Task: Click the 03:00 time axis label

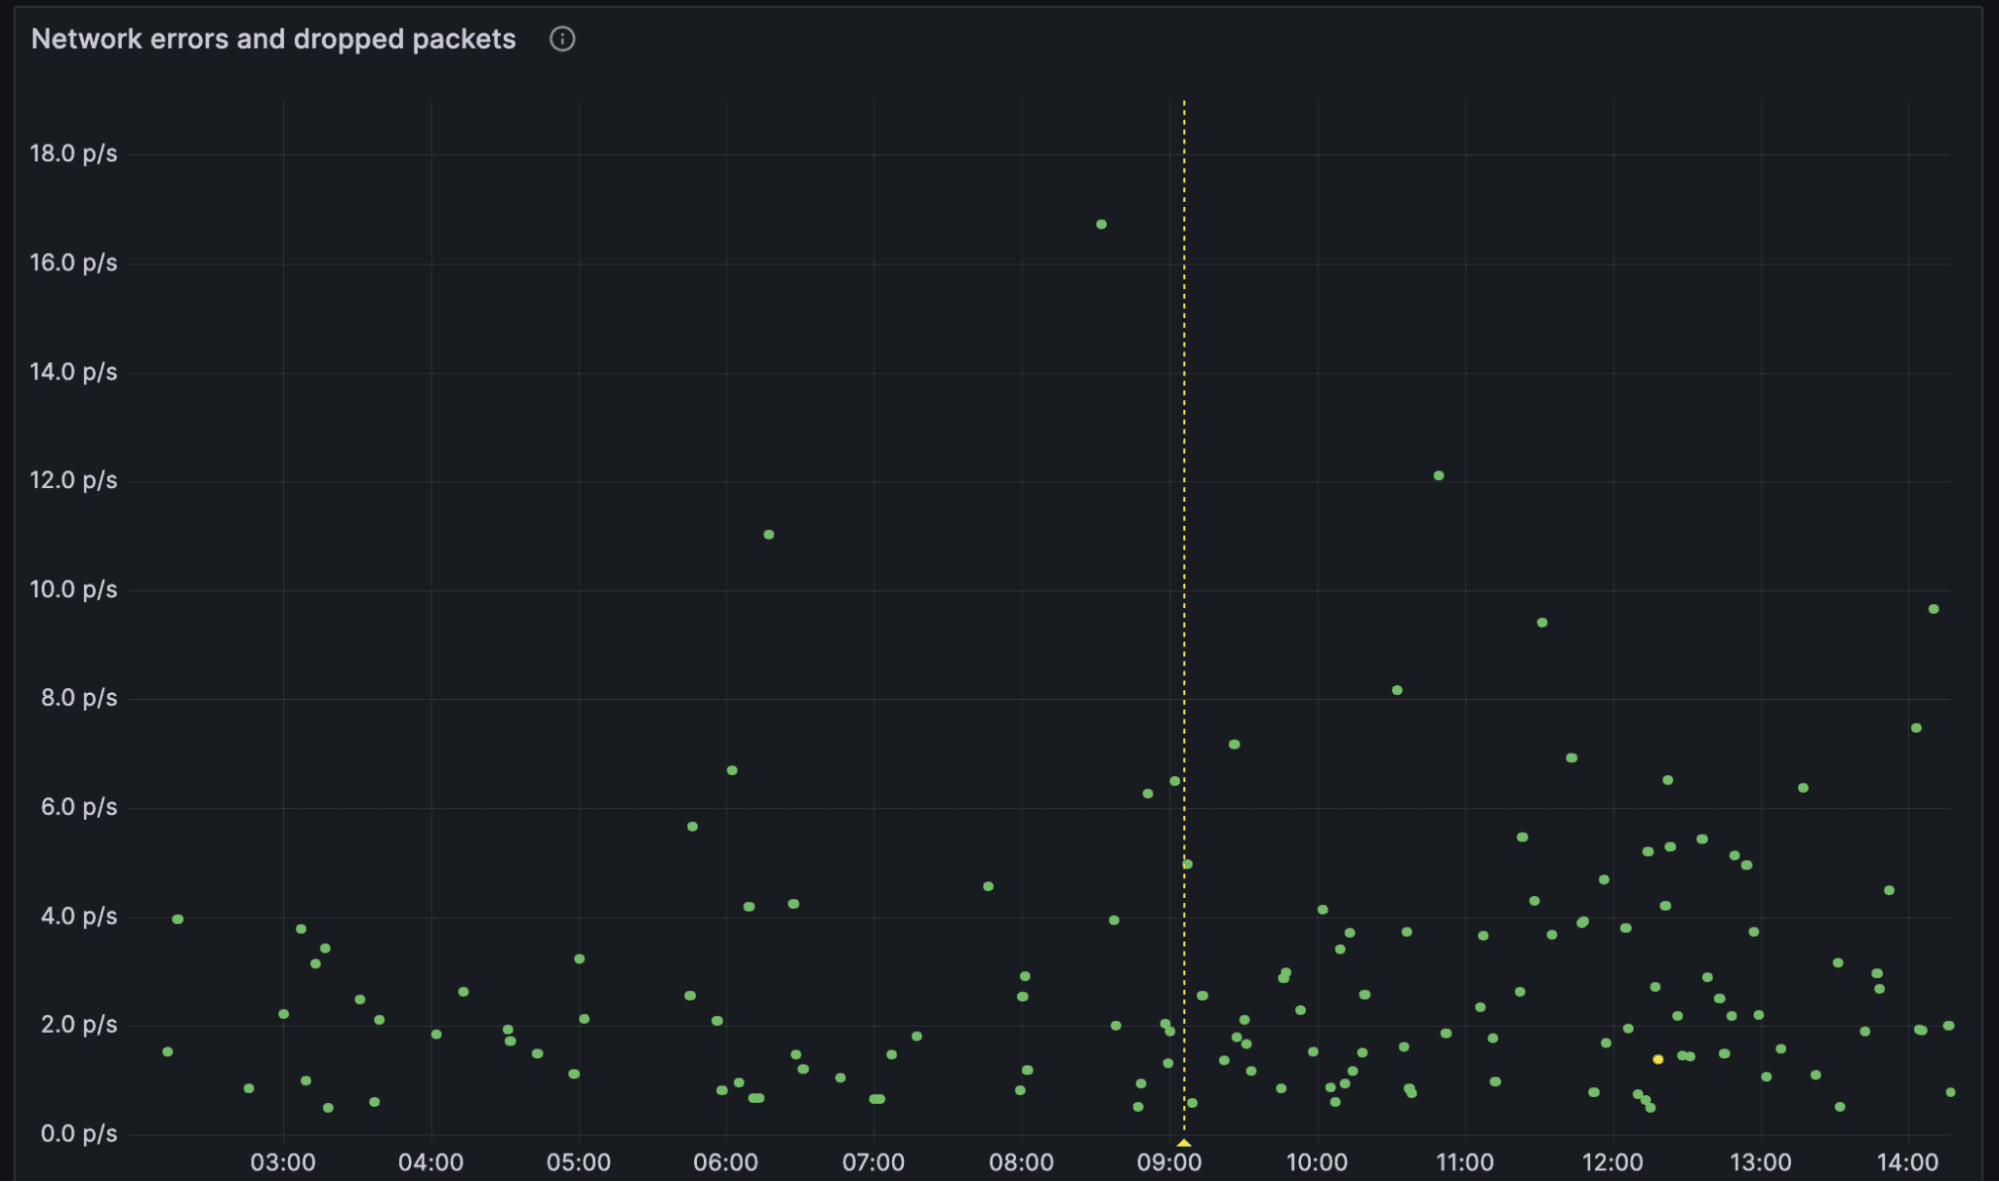Action: pyautogui.click(x=285, y=1162)
